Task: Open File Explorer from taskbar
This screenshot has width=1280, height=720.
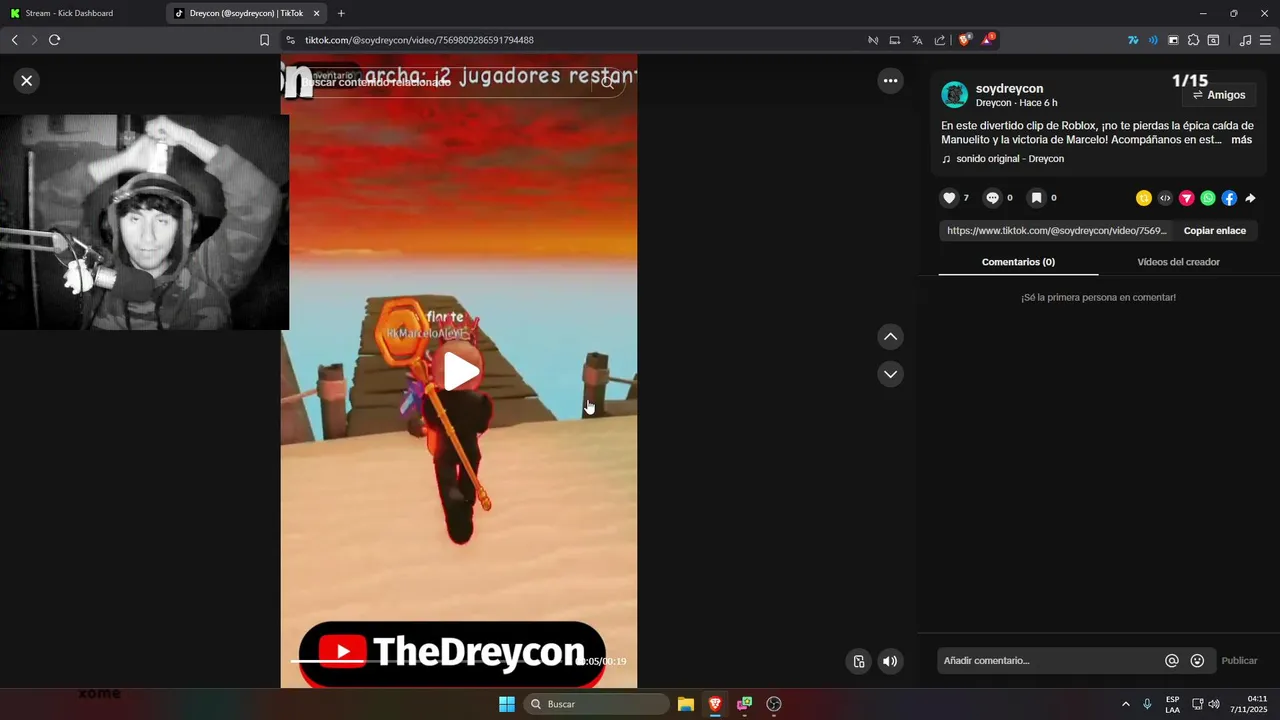Action: click(686, 704)
